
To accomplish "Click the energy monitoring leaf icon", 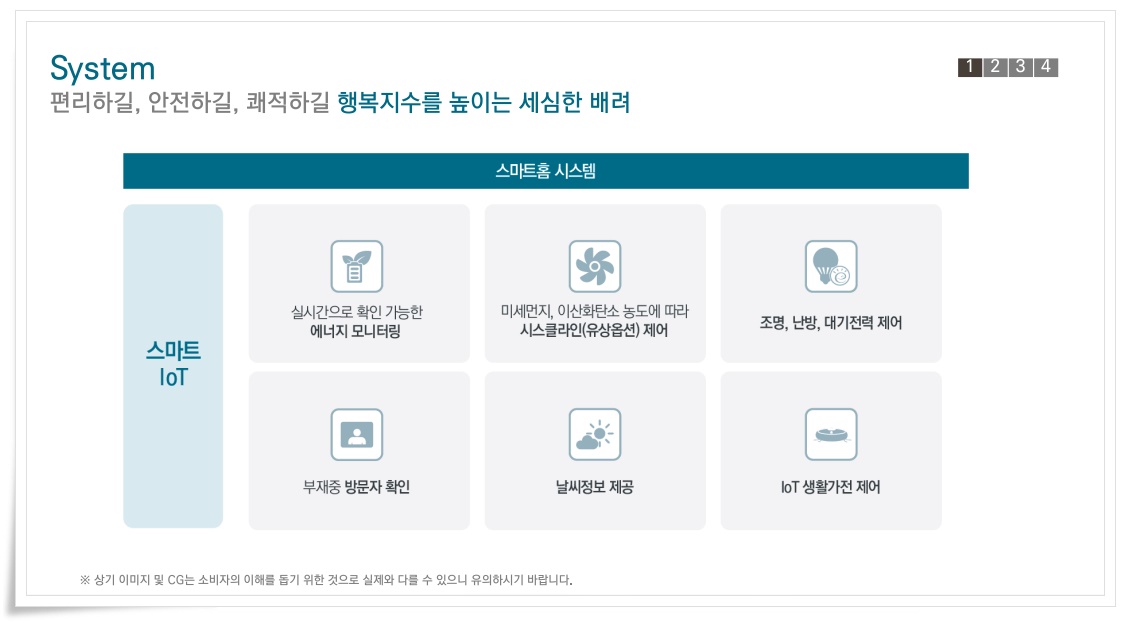I will [x=357, y=266].
